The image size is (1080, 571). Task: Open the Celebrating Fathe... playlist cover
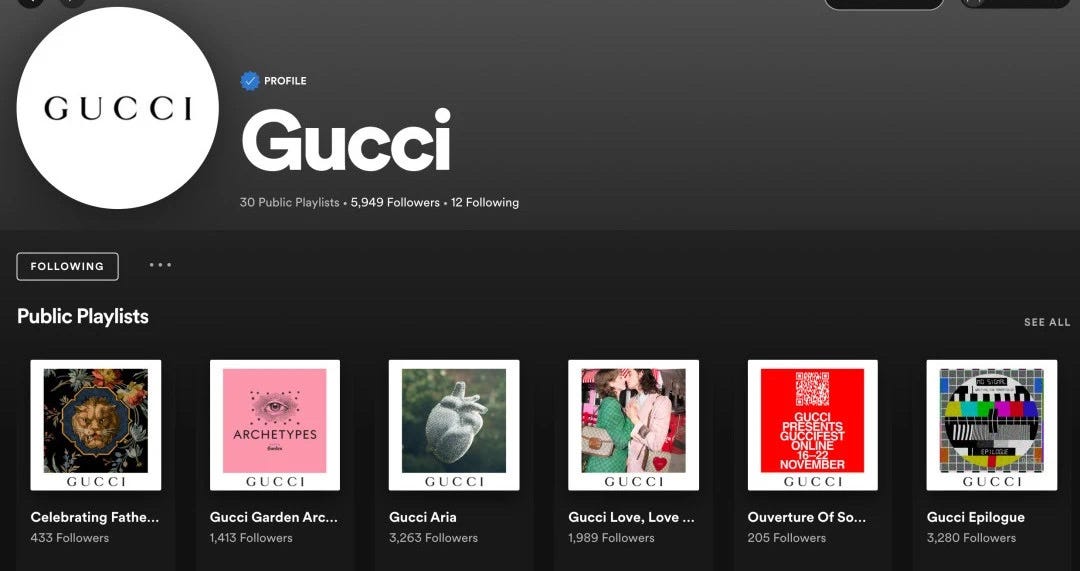(96, 425)
